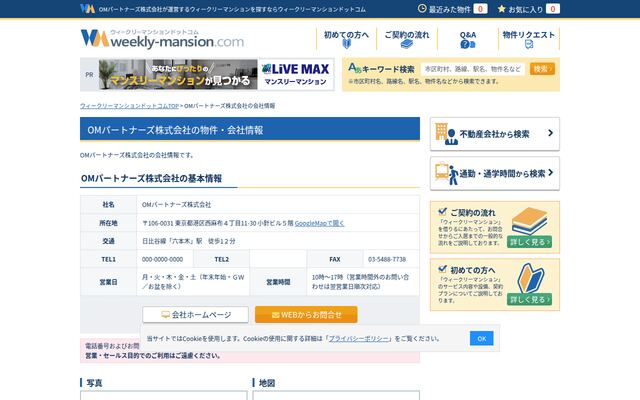Click the 〒106-0031 address text
The image size is (640, 400).
(x=218, y=223)
